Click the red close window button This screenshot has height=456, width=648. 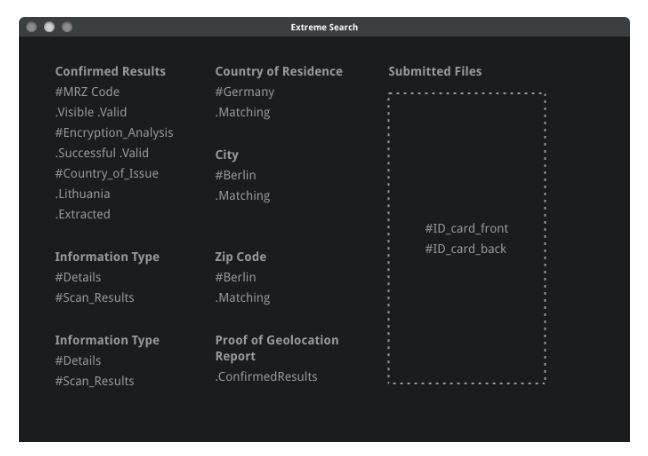click(32, 26)
